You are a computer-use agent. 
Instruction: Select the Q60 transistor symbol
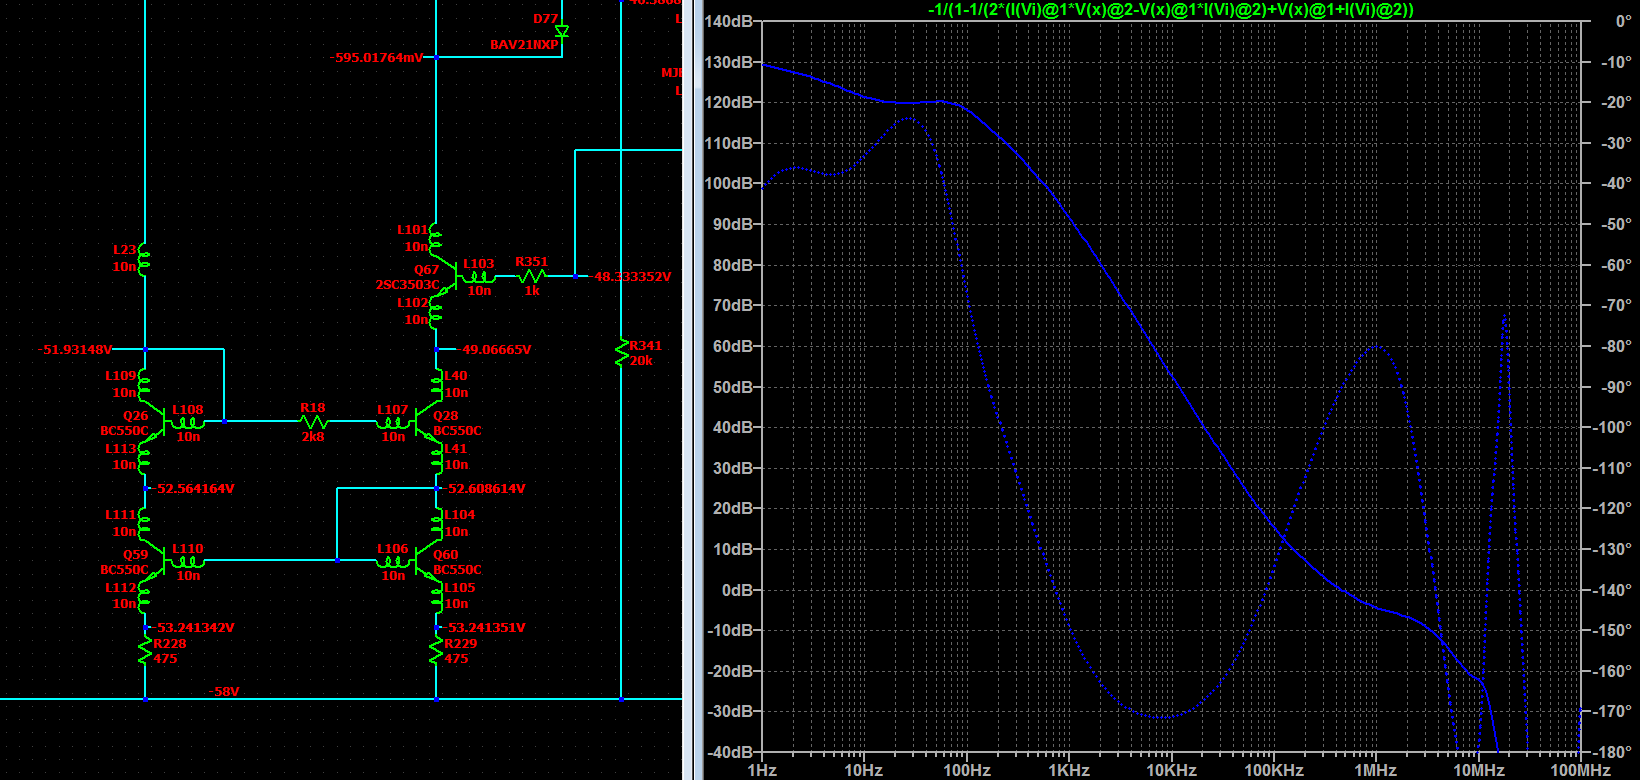[426, 561]
